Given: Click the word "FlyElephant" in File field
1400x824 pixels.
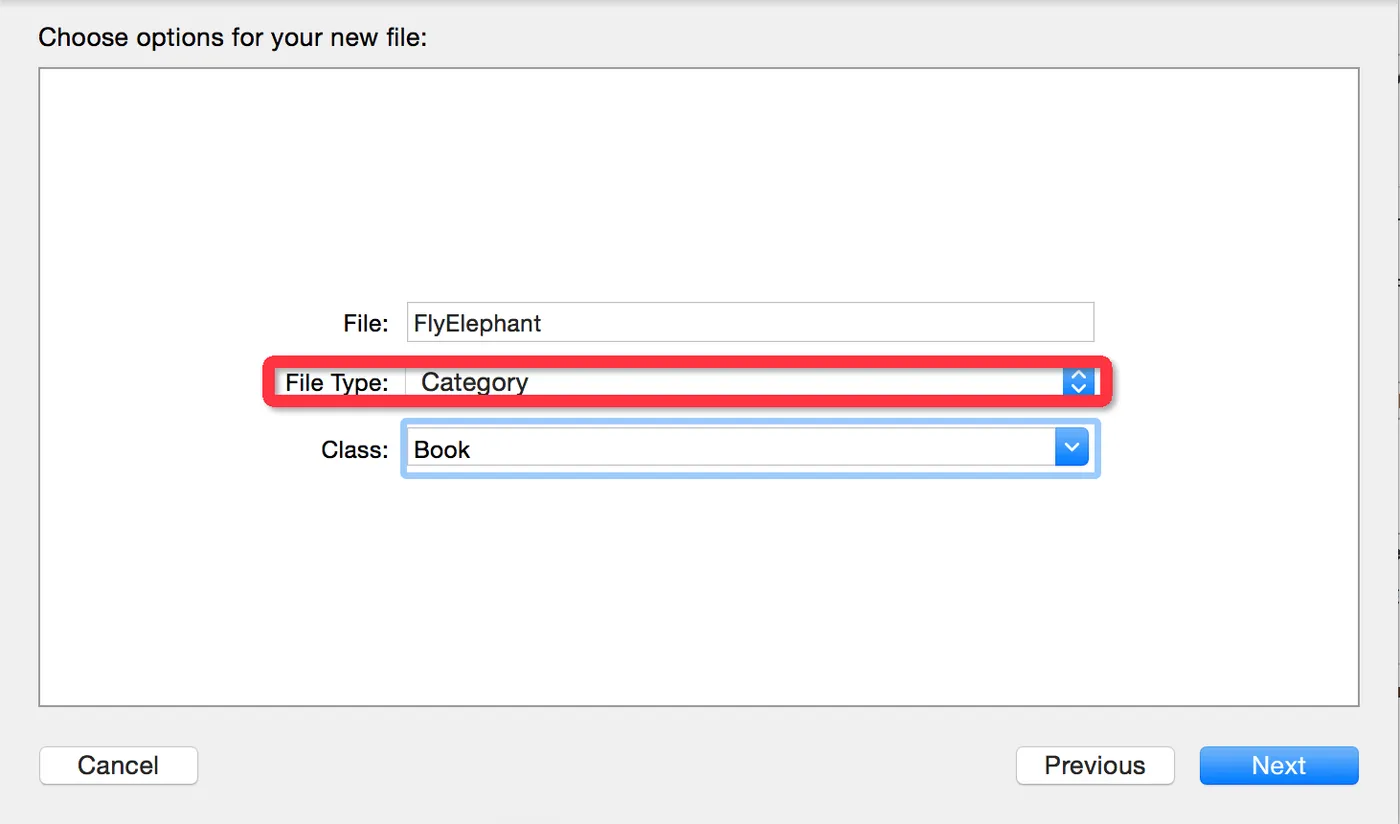Looking at the screenshot, I should pos(478,323).
